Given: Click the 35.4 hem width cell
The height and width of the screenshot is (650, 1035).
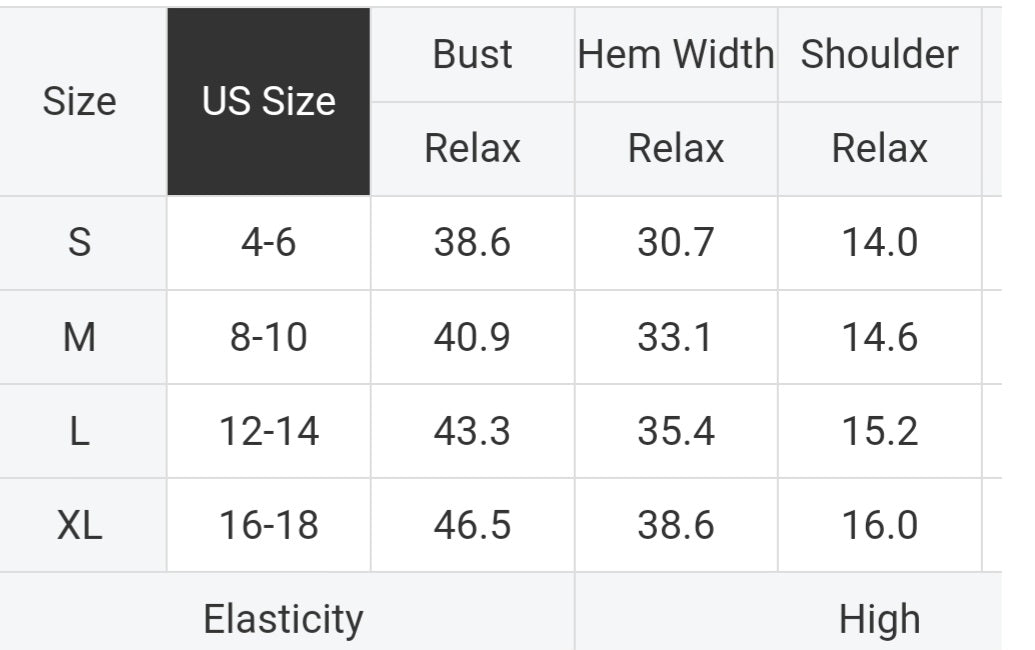Looking at the screenshot, I should pos(676,431).
